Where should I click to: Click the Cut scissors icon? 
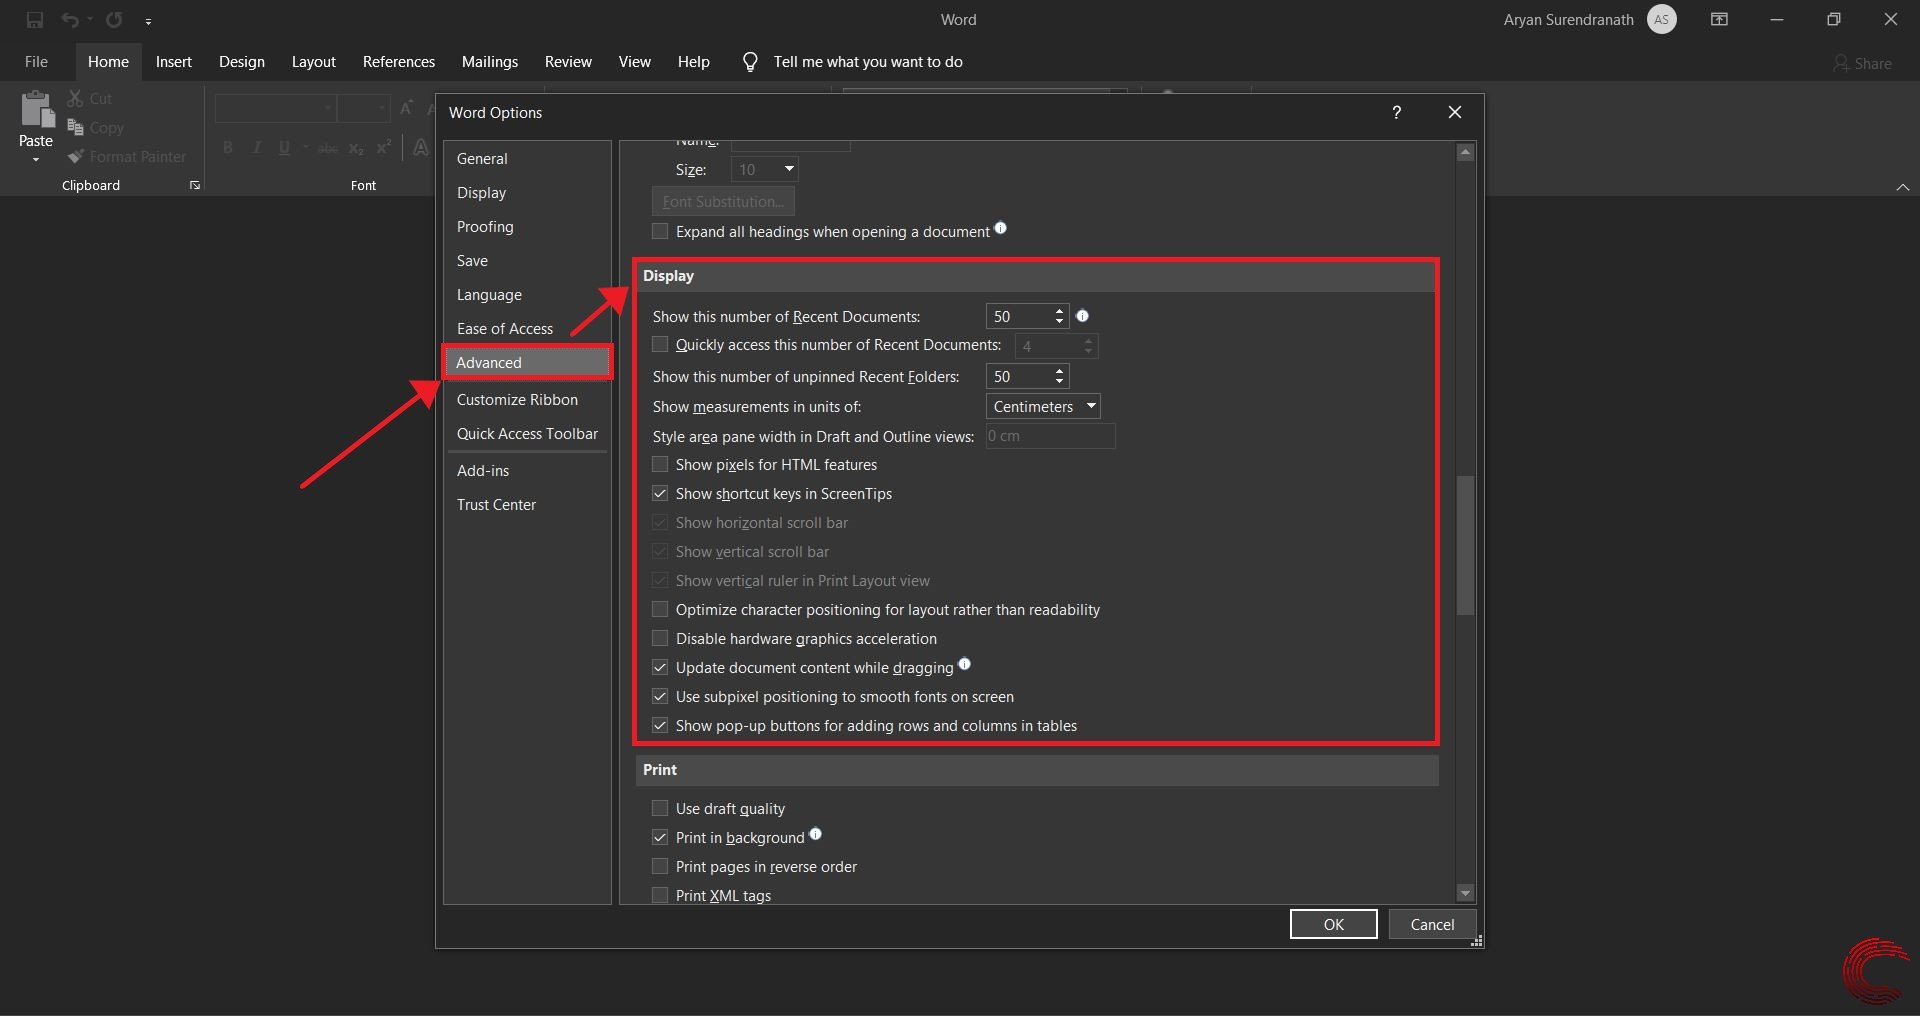tap(76, 97)
